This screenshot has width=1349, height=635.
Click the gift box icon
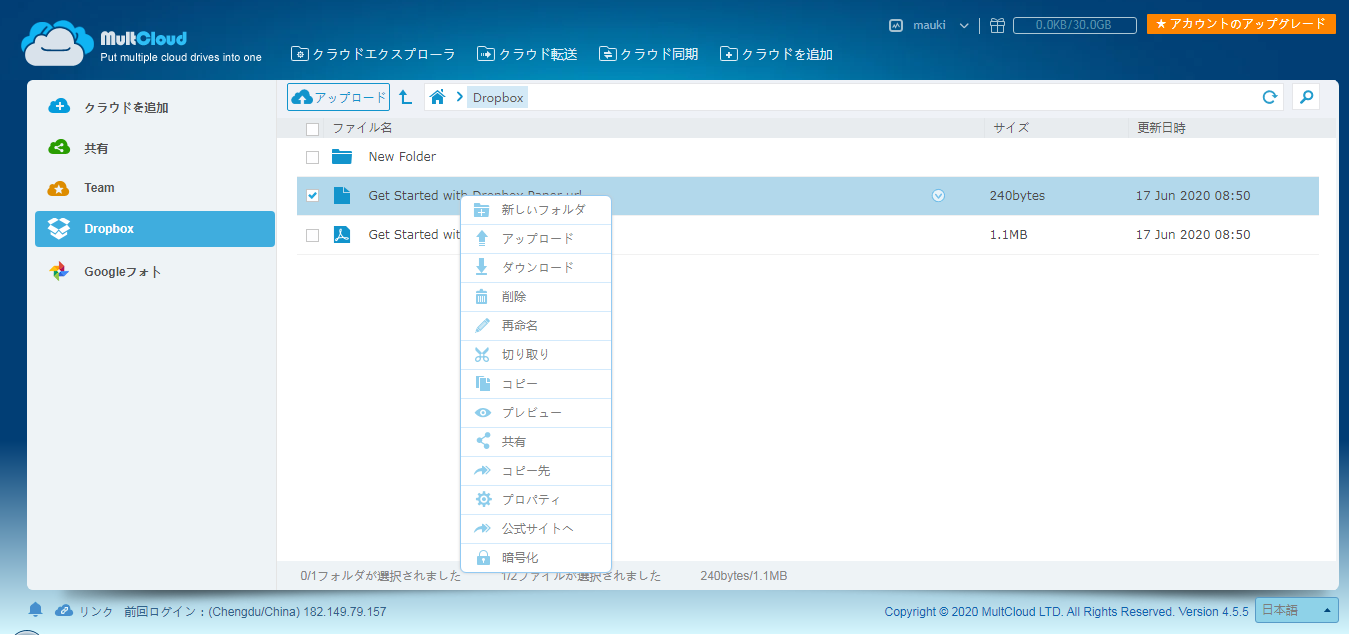coord(997,26)
